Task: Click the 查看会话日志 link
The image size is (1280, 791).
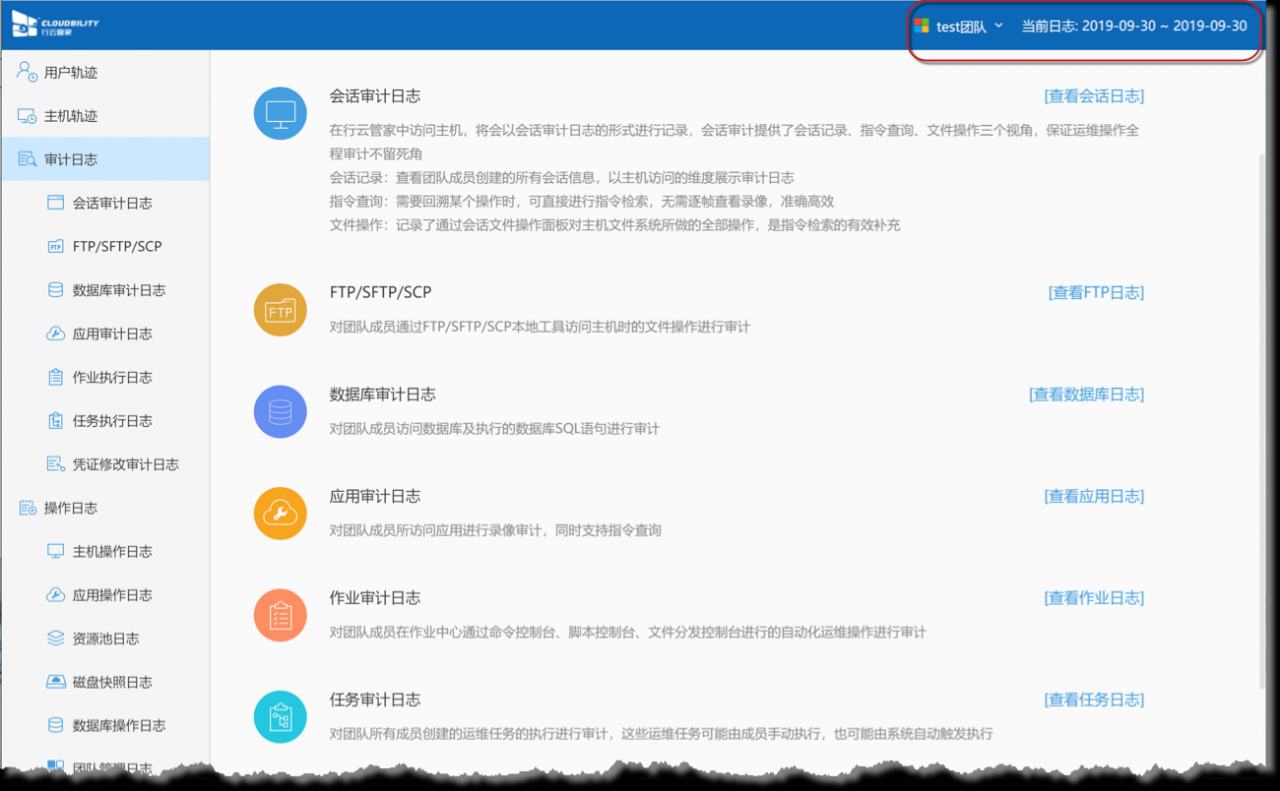Action: click(1094, 96)
